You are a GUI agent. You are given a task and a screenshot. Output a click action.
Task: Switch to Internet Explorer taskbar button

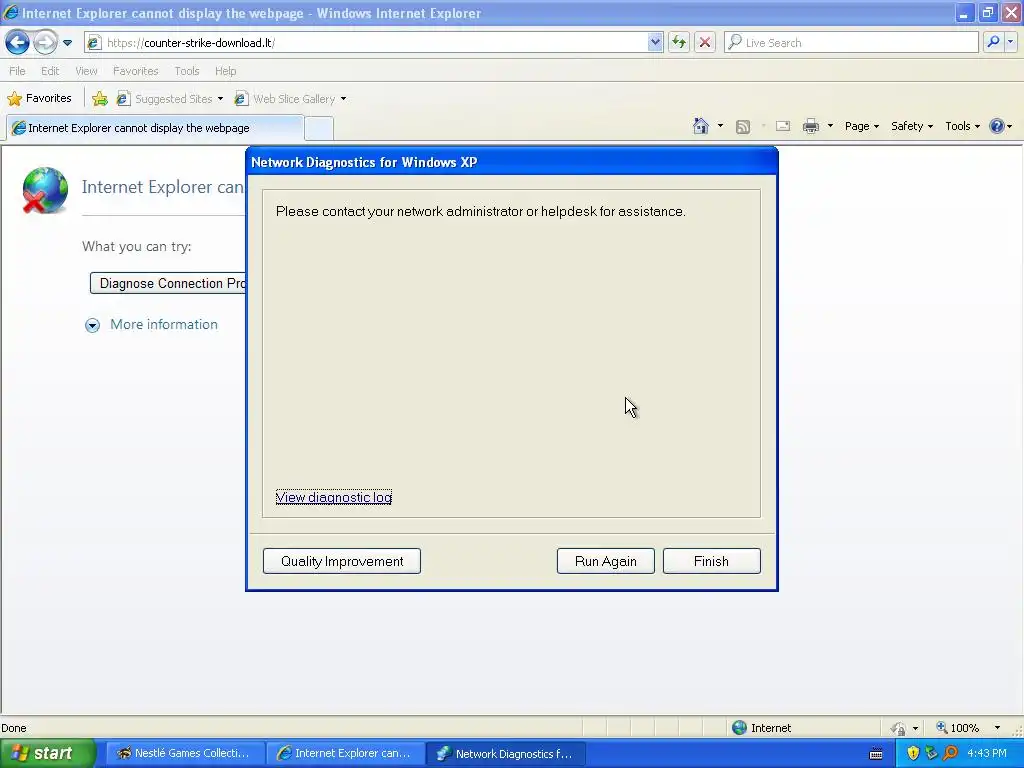click(x=345, y=753)
